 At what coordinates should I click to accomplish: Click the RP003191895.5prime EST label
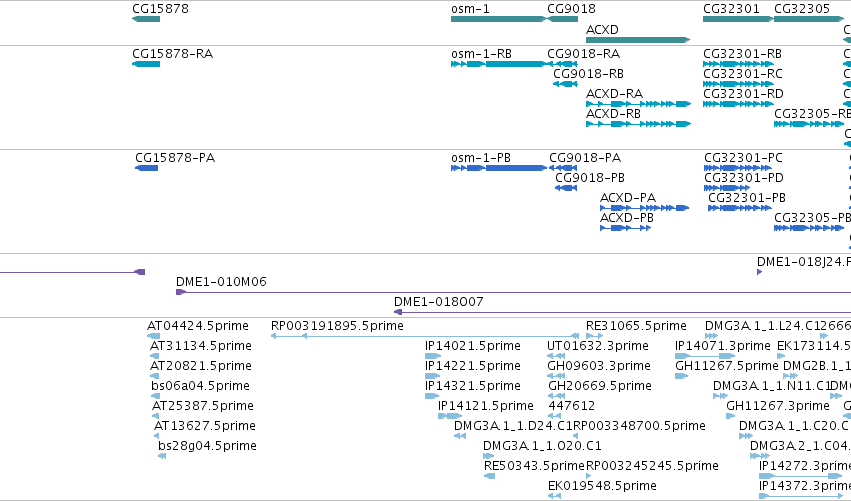coord(337,326)
